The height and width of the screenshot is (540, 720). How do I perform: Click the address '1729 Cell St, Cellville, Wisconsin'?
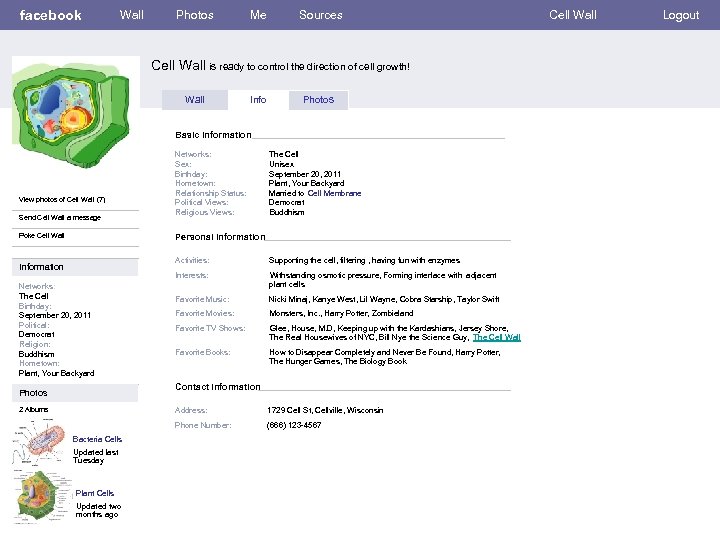[x=325, y=410]
